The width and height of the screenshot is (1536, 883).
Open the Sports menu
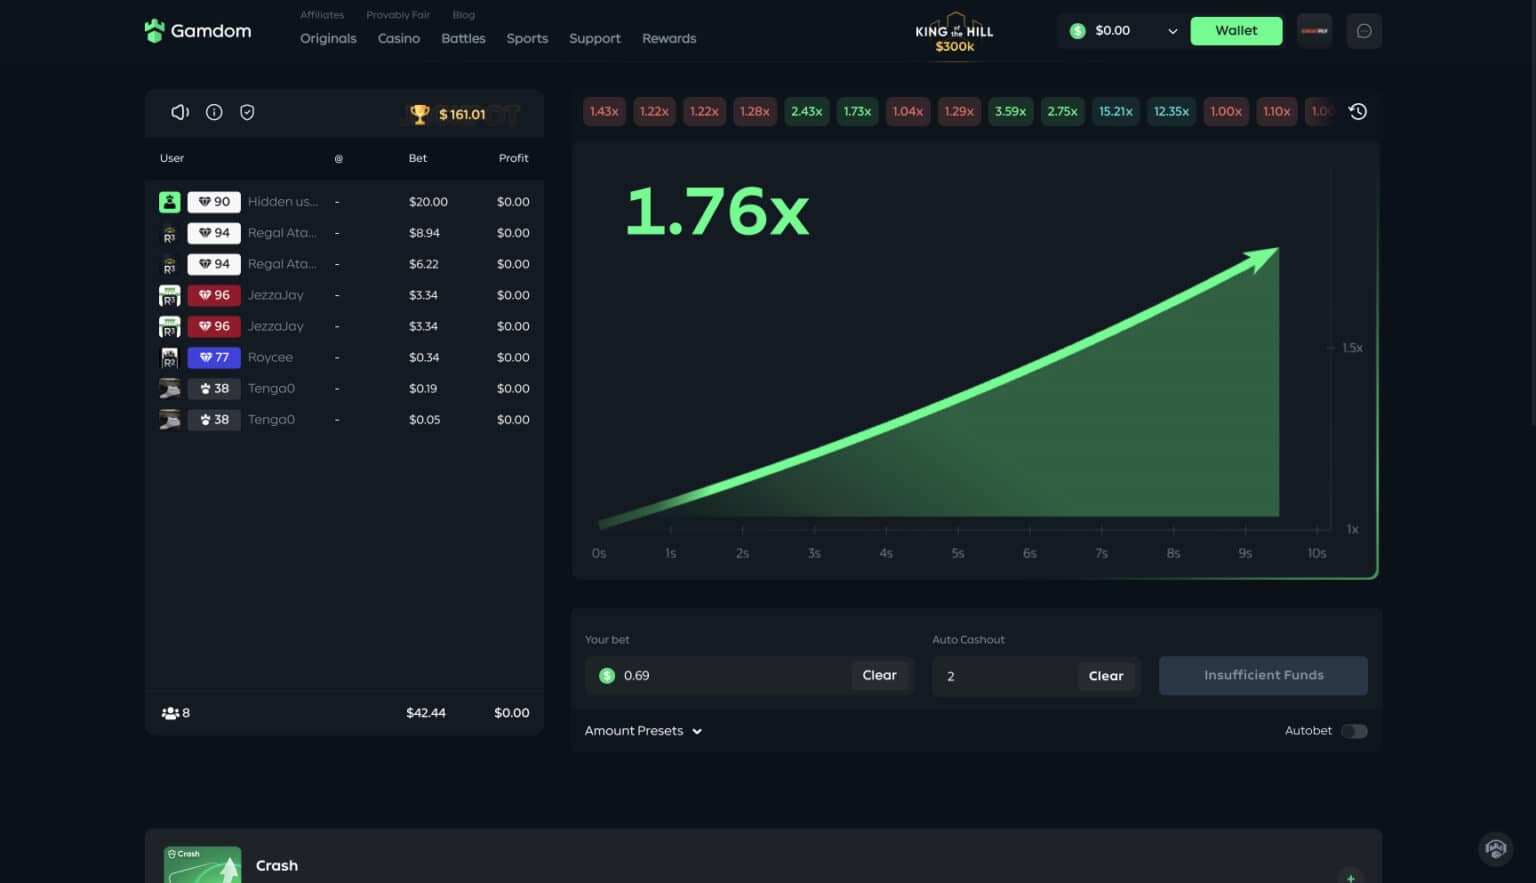(x=527, y=38)
